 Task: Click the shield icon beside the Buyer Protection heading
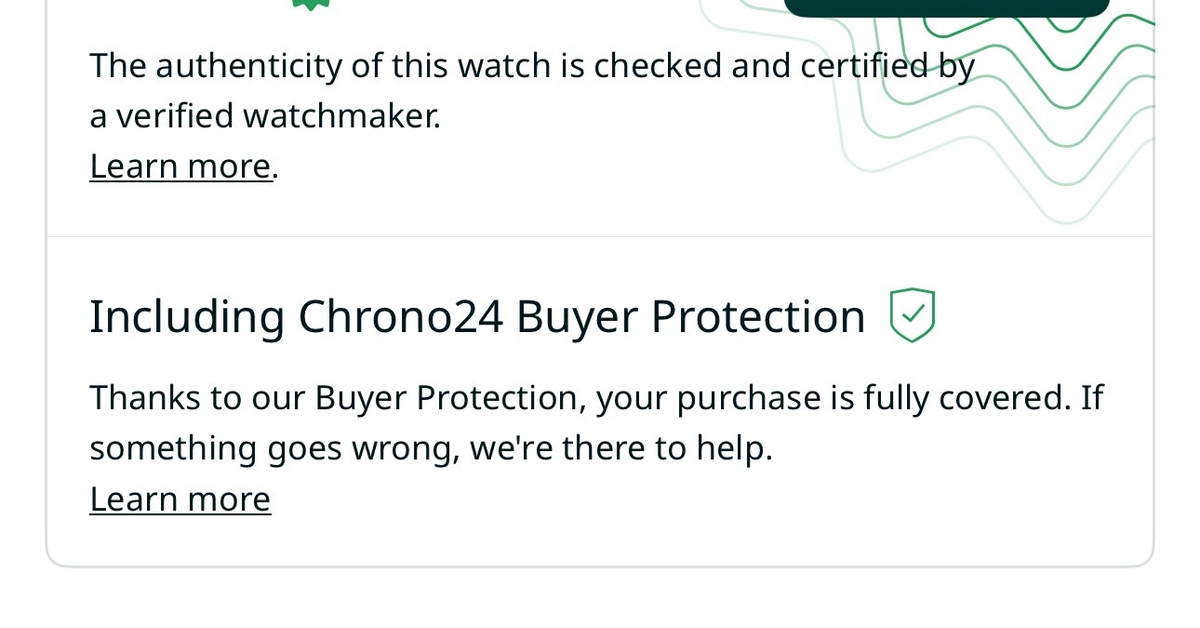click(911, 315)
